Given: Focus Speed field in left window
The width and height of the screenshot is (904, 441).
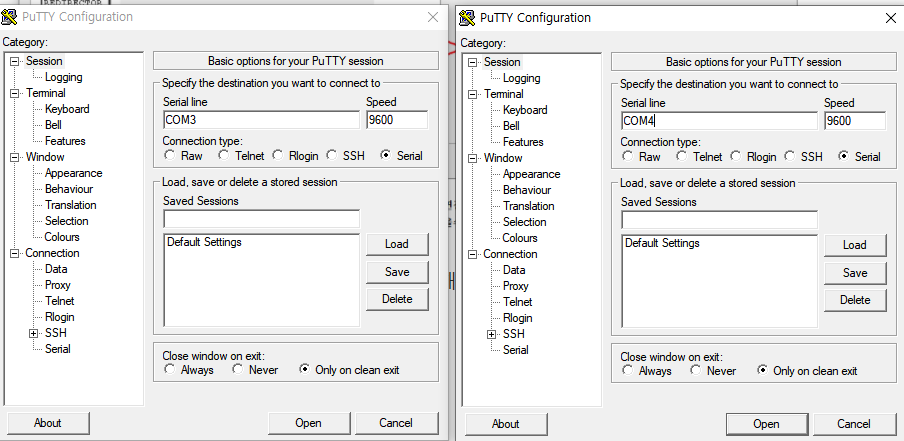Looking at the screenshot, I should click(397, 120).
